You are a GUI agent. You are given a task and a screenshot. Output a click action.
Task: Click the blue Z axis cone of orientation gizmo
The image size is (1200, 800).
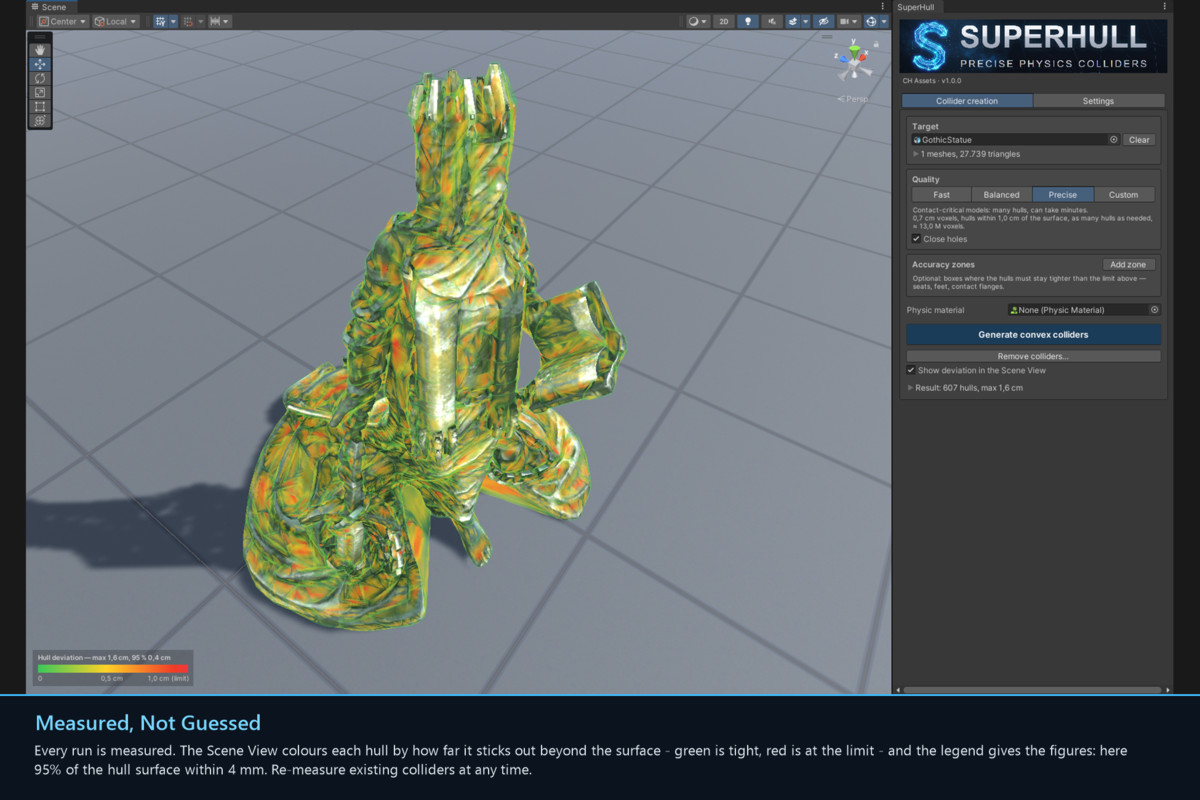[x=843, y=59]
